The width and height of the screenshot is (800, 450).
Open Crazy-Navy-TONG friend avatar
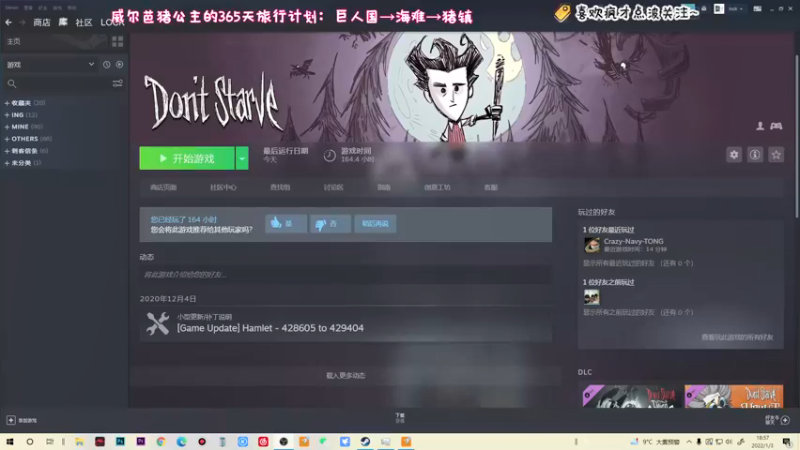tap(592, 245)
